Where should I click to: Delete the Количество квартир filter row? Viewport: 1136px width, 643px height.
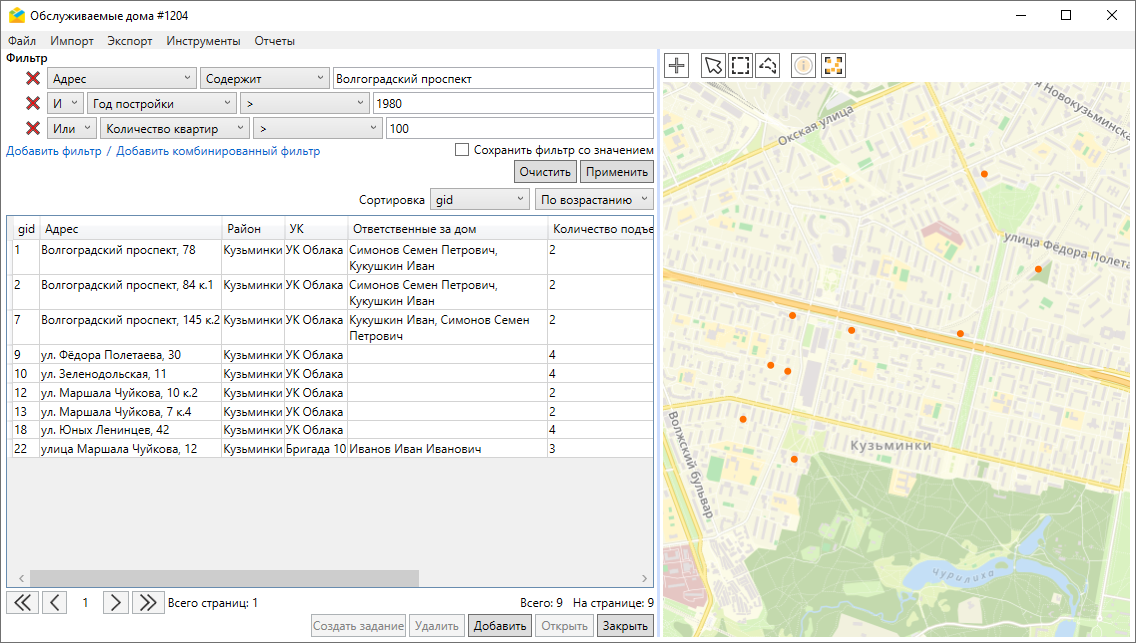[x=33, y=129]
